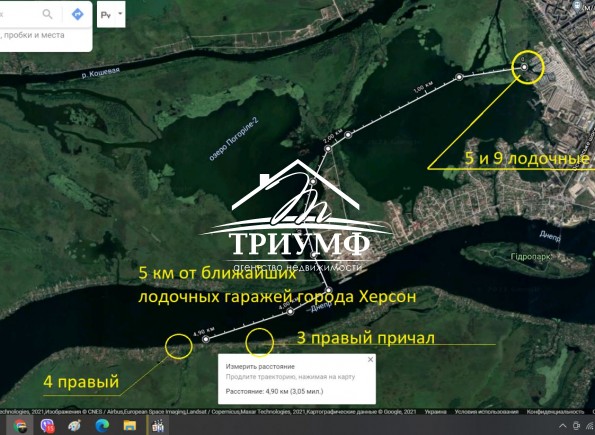Open the last app icon after File Explorer
The image size is (595, 435).
point(157,426)
